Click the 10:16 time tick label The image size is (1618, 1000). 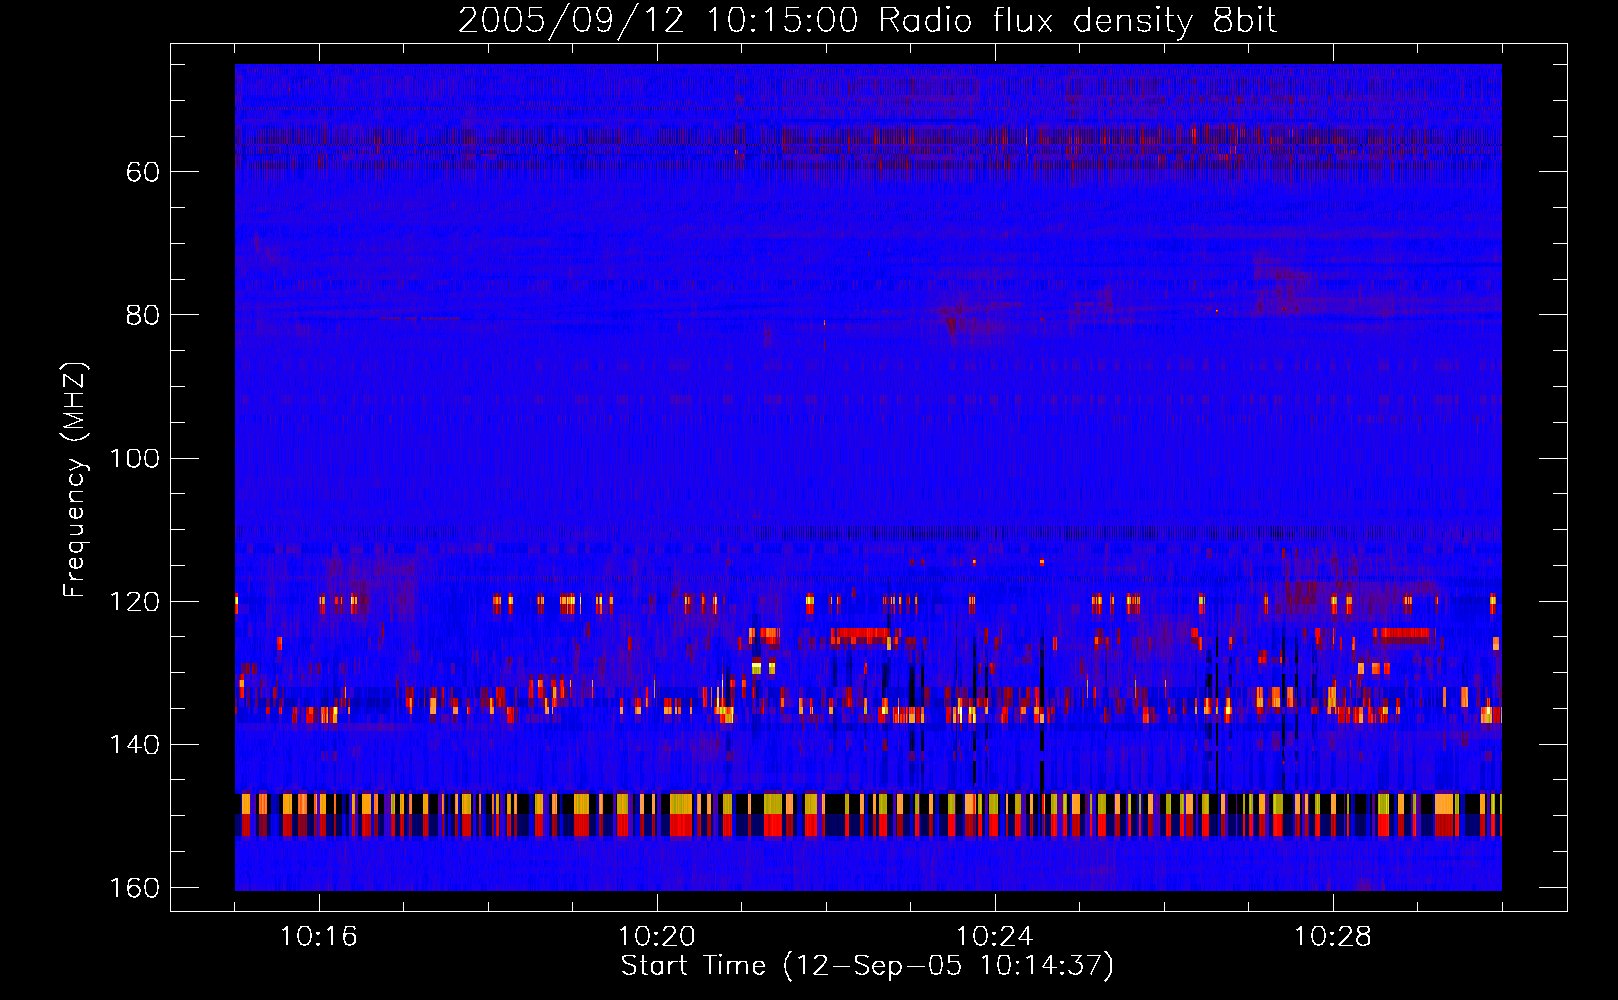pyautogui.click(x=318, y=937)
